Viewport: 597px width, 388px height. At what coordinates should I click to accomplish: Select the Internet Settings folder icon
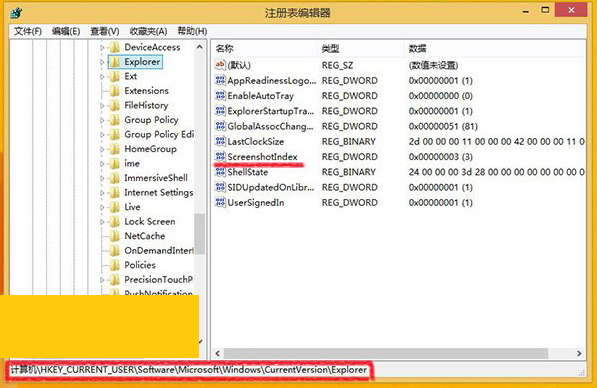pos(115,192)
